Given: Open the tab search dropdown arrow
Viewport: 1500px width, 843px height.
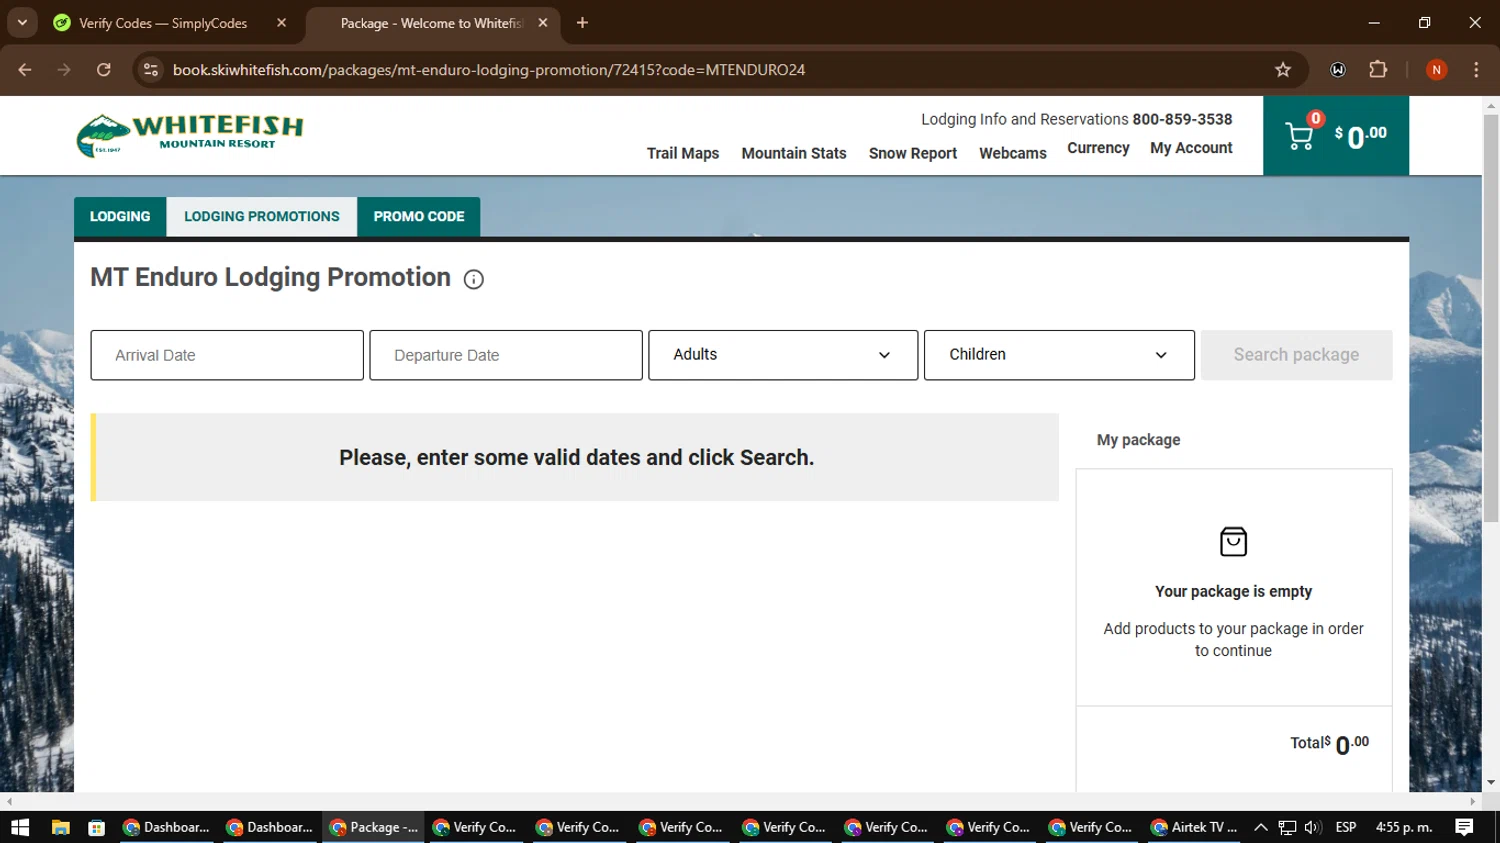Looking at the screenshot, I should pos(22,22).
